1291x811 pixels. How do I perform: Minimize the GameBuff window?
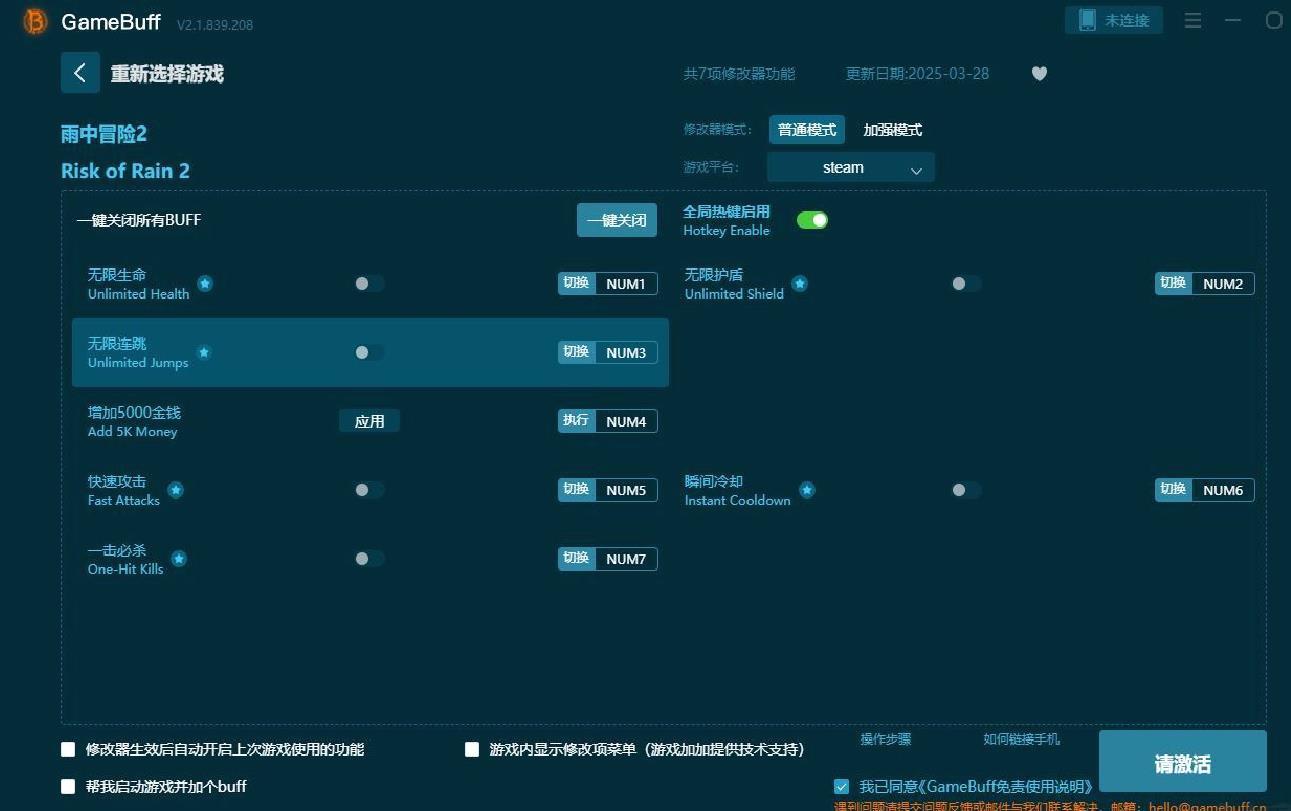[1233, 20]
